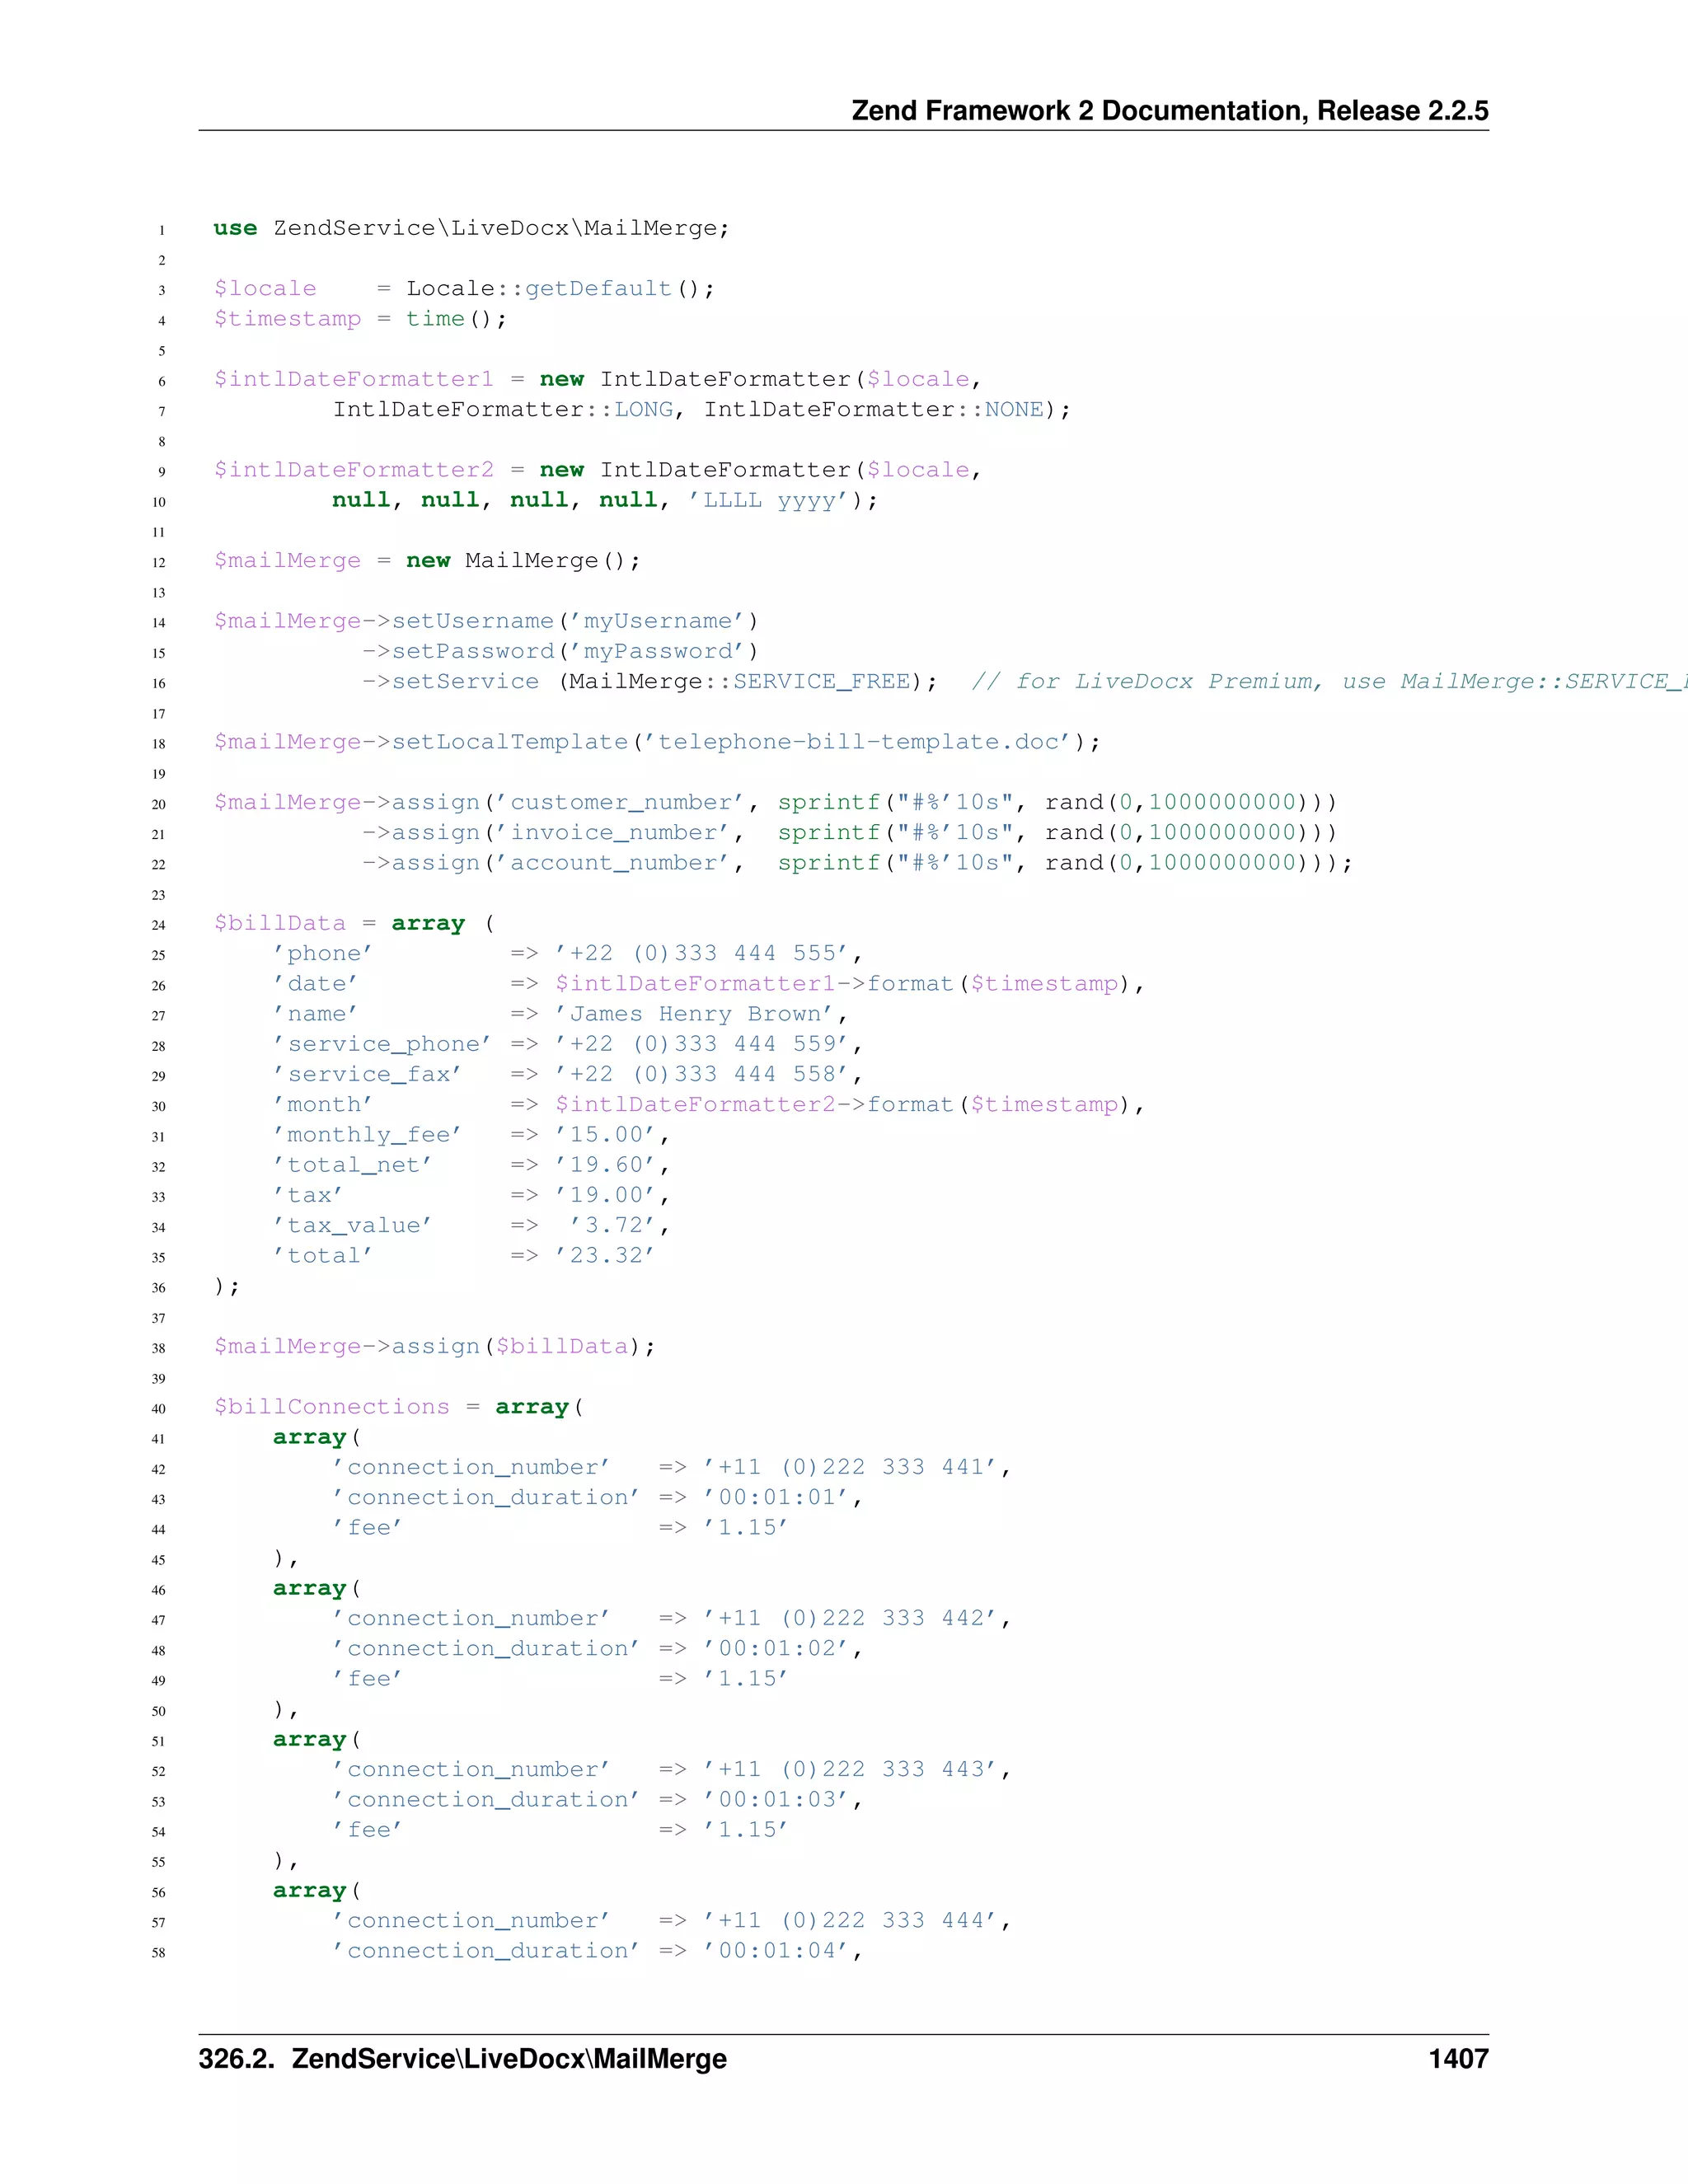Image resolution: width=1688 pixels, height=2184 pixels.
Task: Click the name 'James Henry Brown'
Action: pyautogui.click(x=701, y=1014)
